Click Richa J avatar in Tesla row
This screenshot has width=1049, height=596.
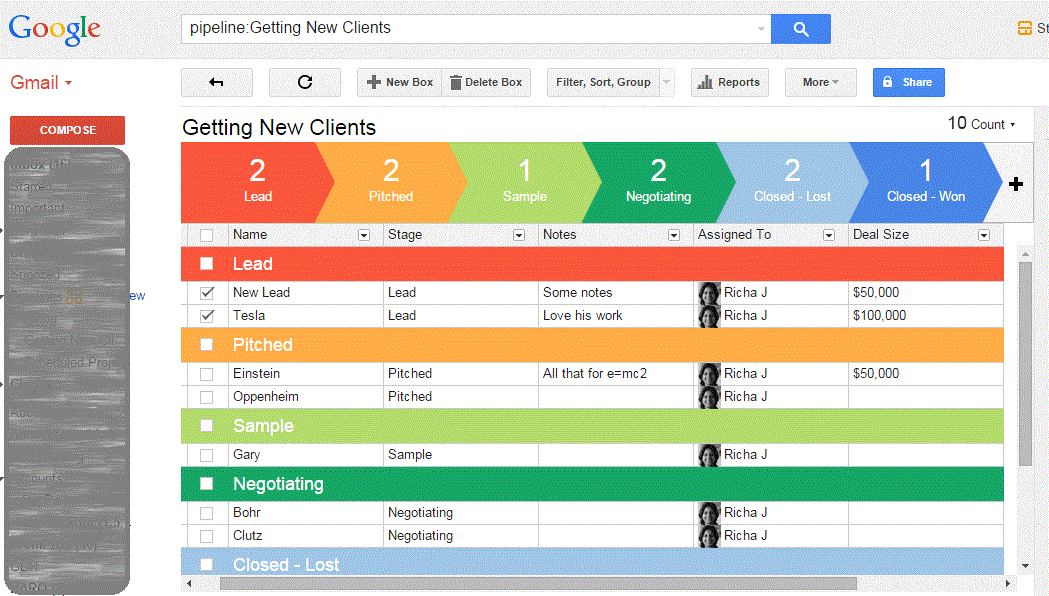709,316
